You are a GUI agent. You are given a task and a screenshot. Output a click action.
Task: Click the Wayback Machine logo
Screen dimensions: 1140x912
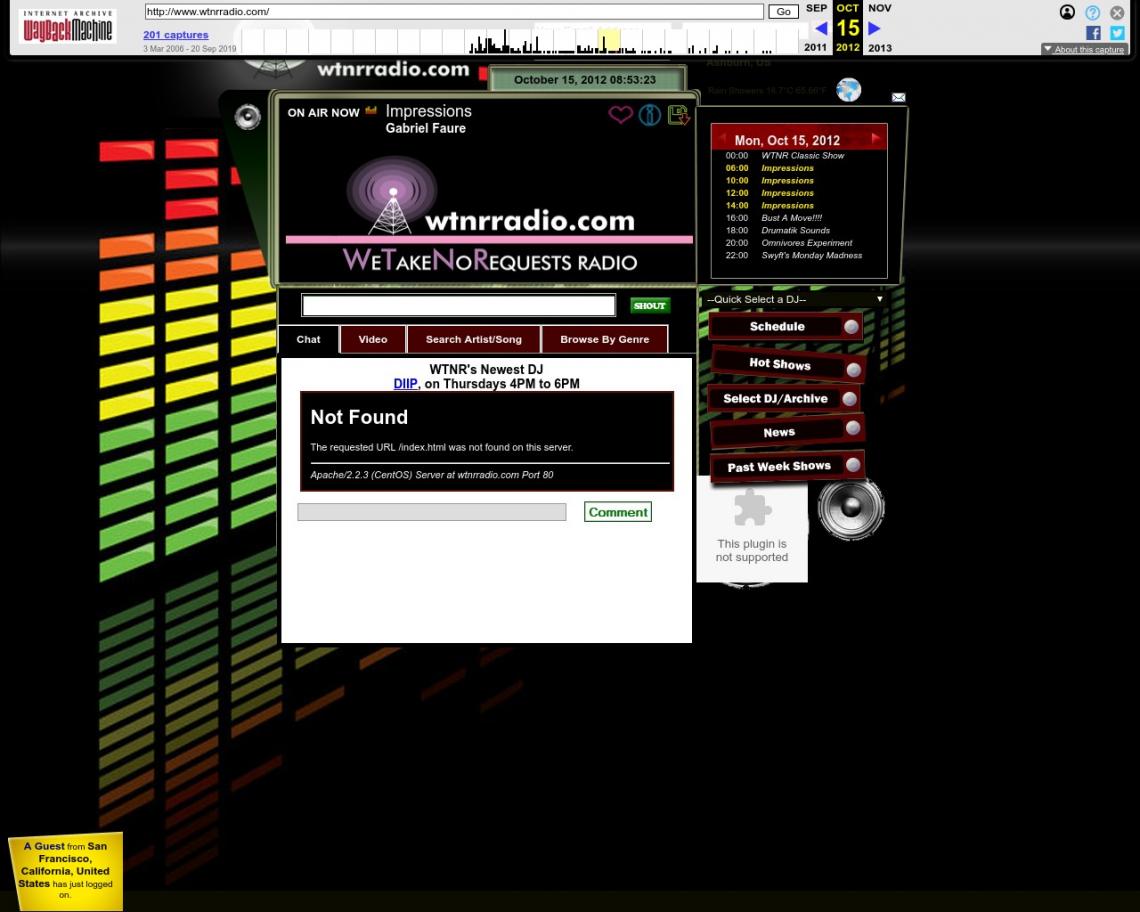(x=68, y=26)
